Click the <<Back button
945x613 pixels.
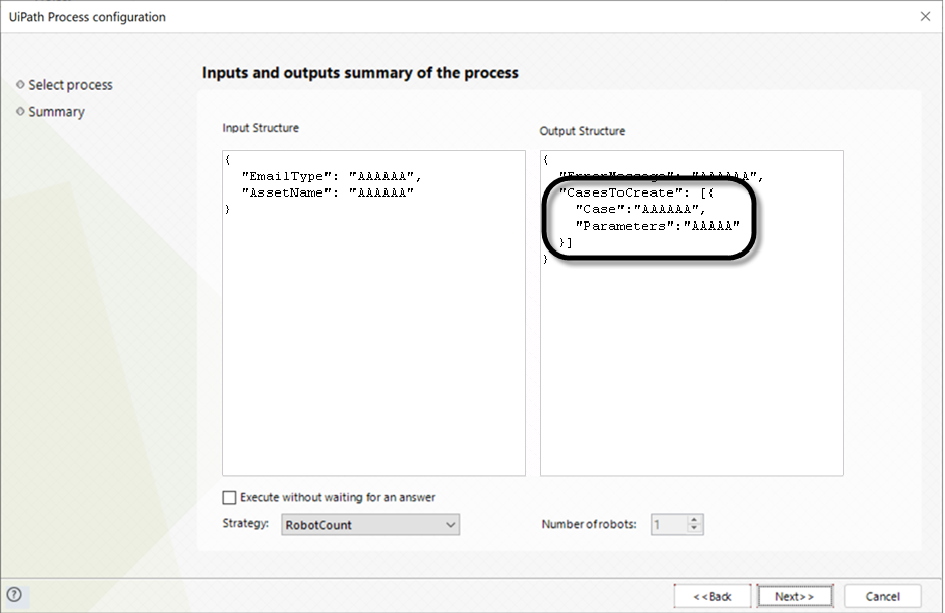(712, 596)
